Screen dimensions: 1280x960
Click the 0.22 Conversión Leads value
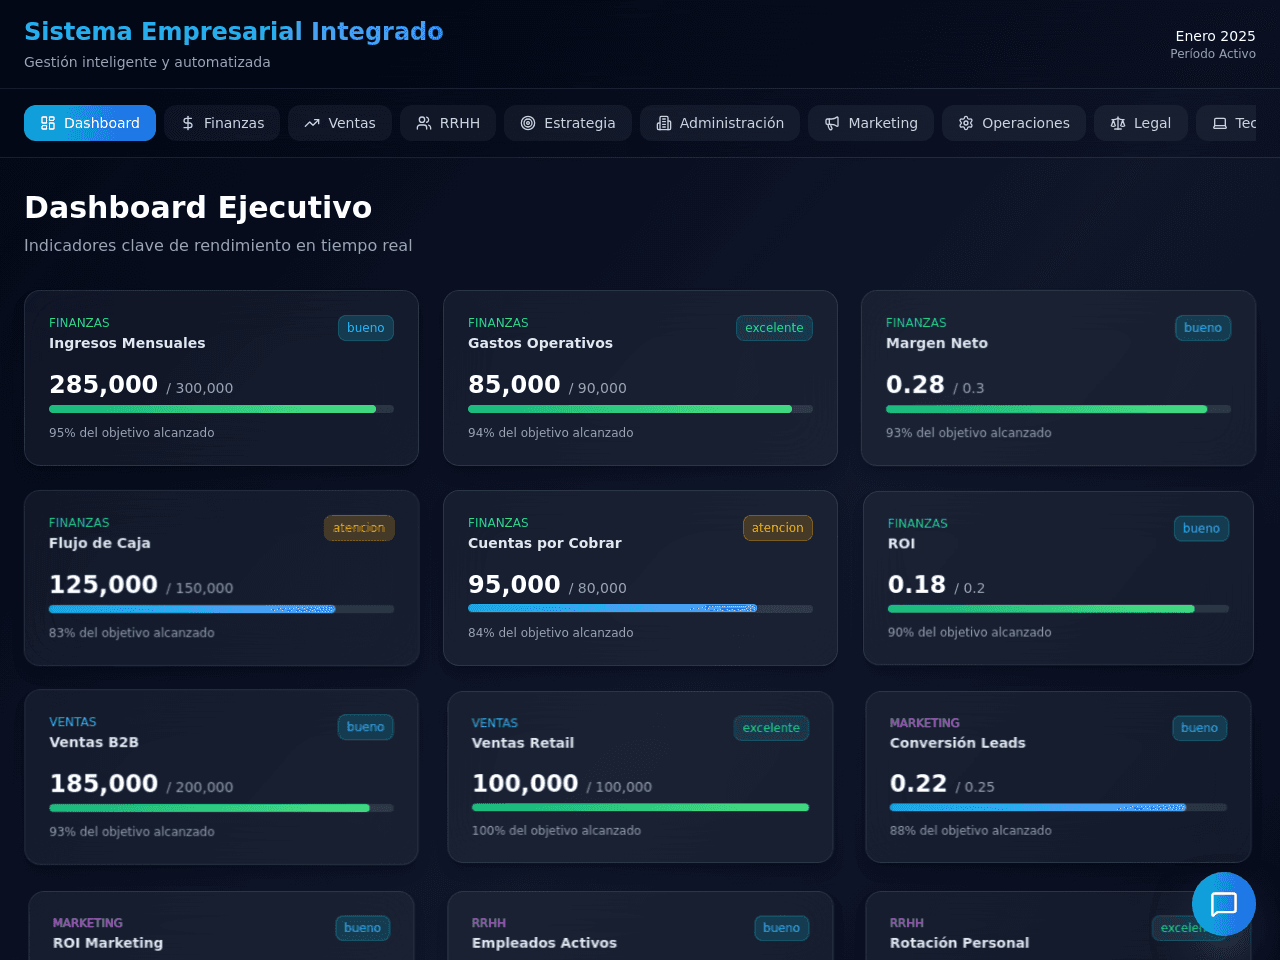pyautogui.click(x=918, y=783)
